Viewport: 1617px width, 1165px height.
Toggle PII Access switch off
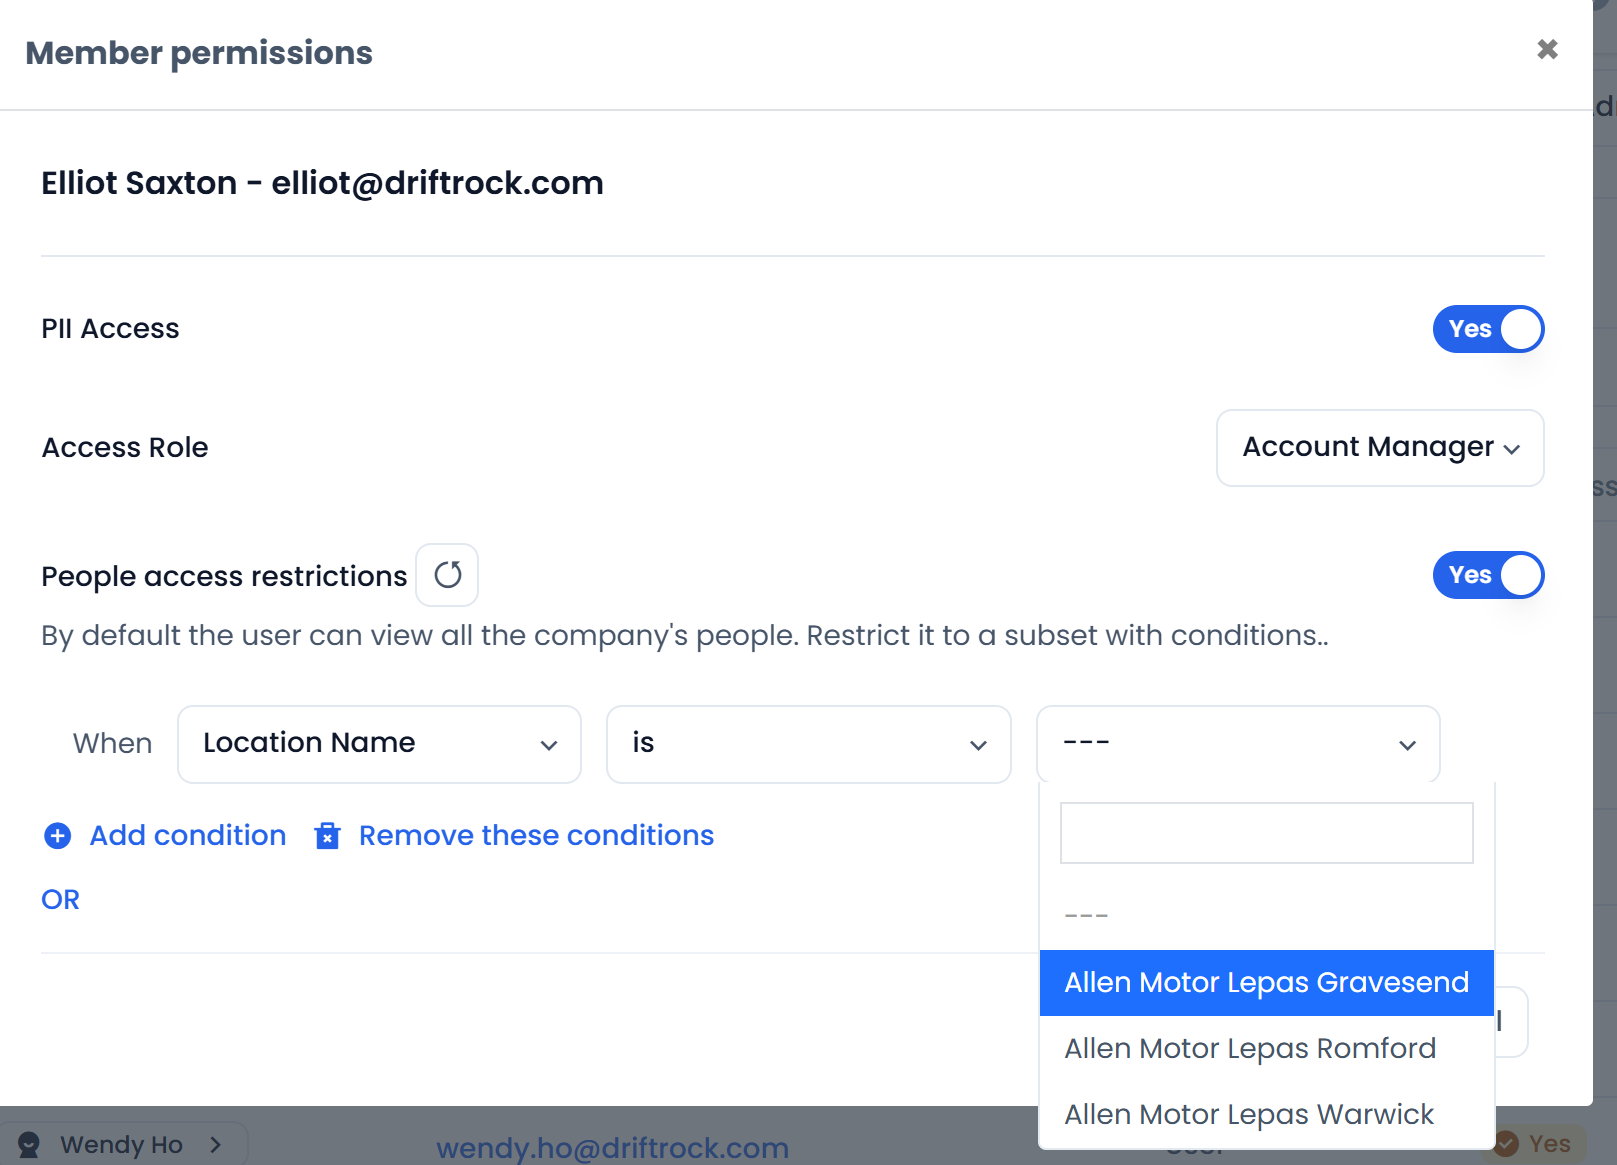[x=1488, y=329]
